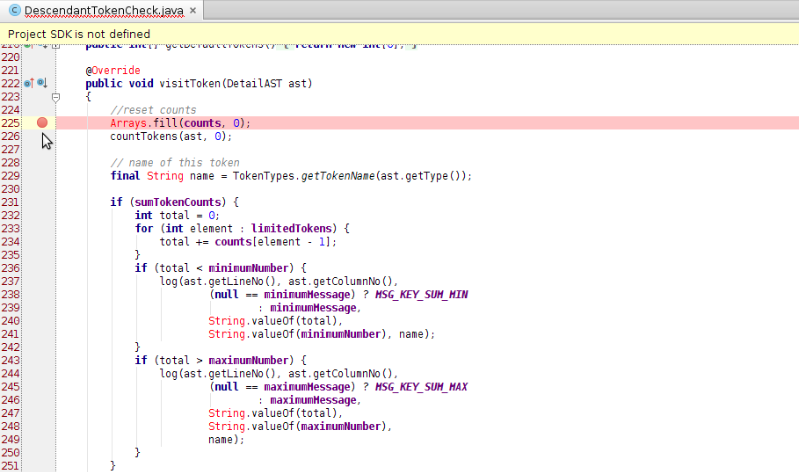Click line number 231 in the gutter
Screen dimensions: 799x472
tap(10, 202)
